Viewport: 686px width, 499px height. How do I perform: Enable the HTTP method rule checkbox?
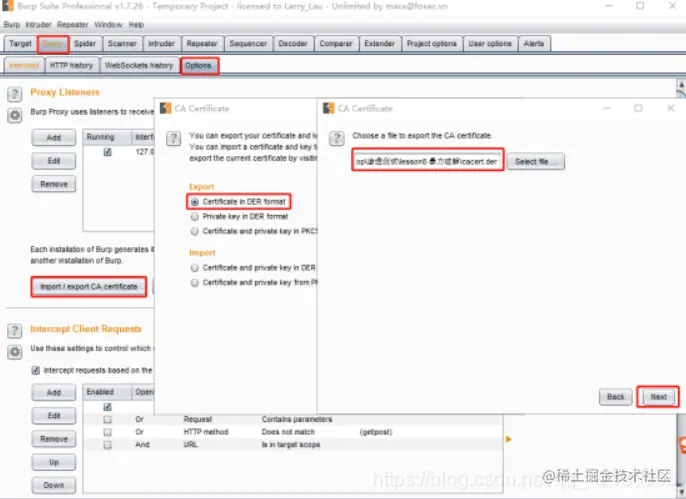click(x=108, y=432)
